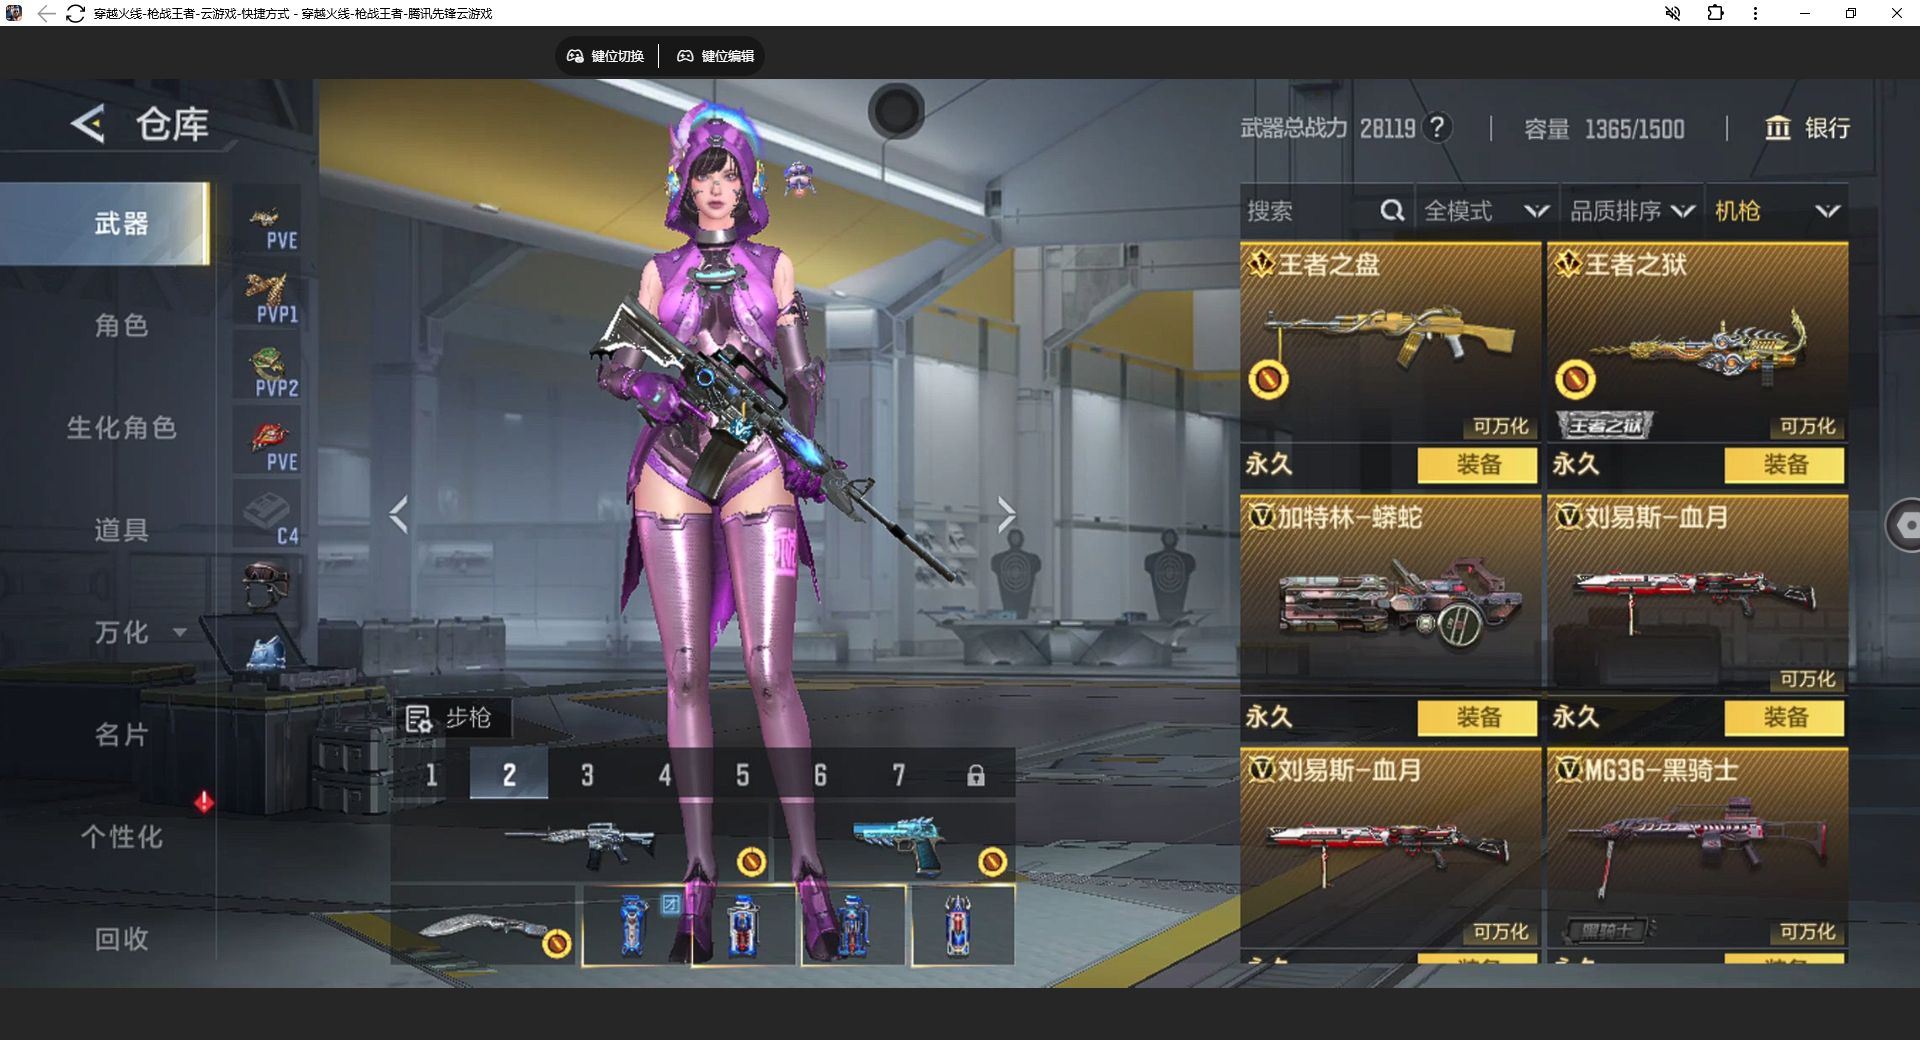Select the body armor vest icon

tap(267, 652)
